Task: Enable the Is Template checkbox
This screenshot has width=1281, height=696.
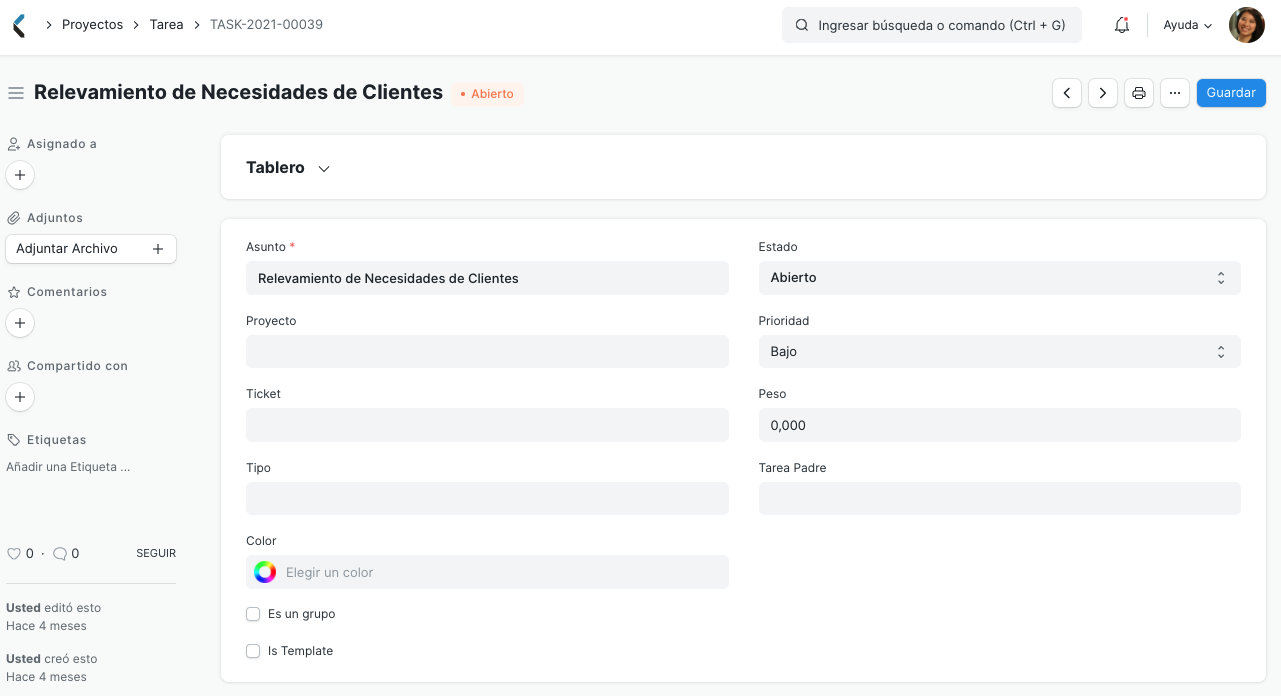Action: click(x=253, y=651)
